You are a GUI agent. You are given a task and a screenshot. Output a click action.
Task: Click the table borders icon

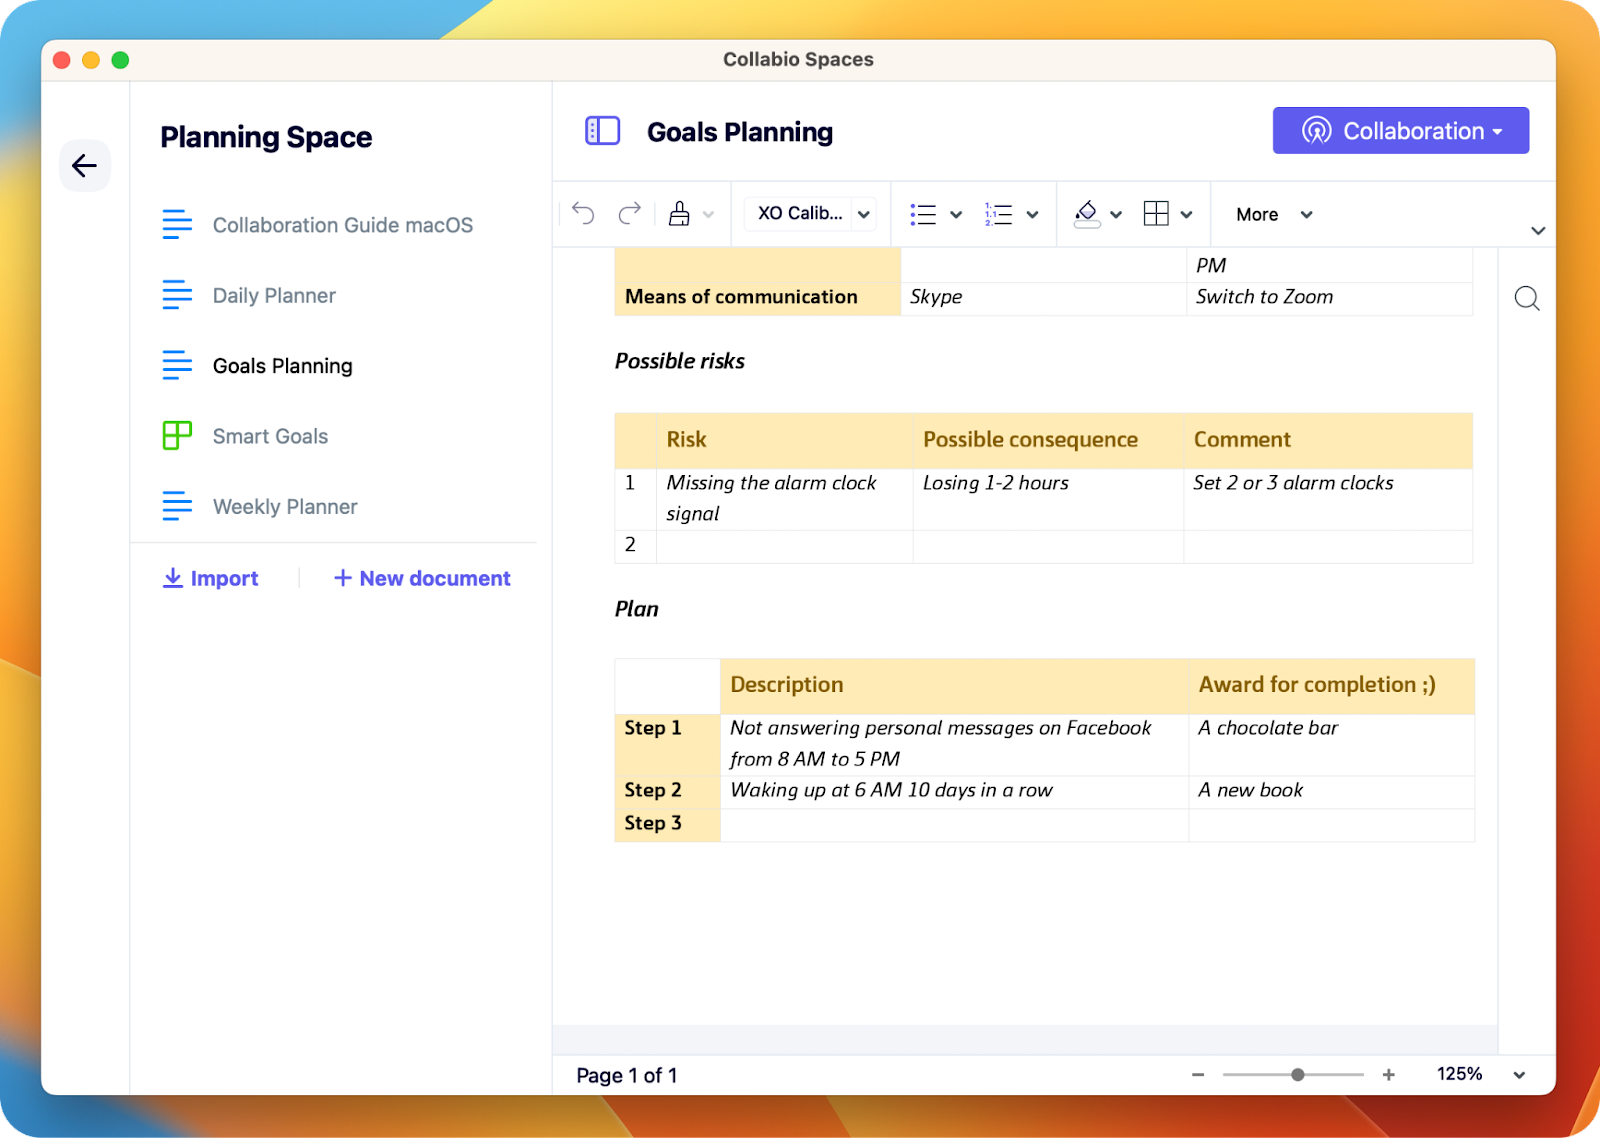(x=1156, y=214)
